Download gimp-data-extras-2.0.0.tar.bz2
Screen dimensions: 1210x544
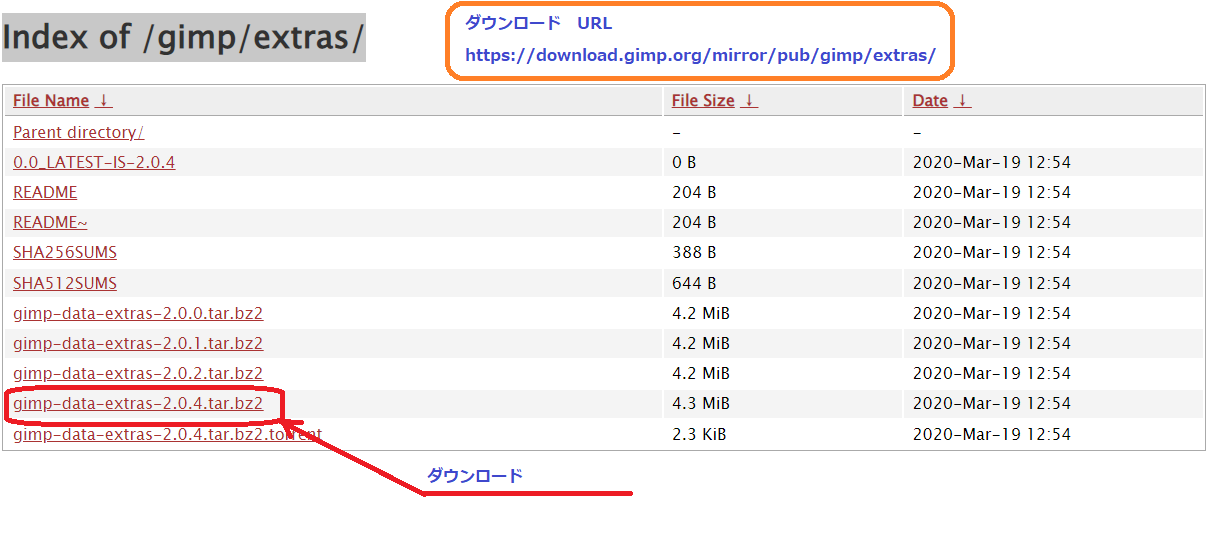[x=138, y=313]
